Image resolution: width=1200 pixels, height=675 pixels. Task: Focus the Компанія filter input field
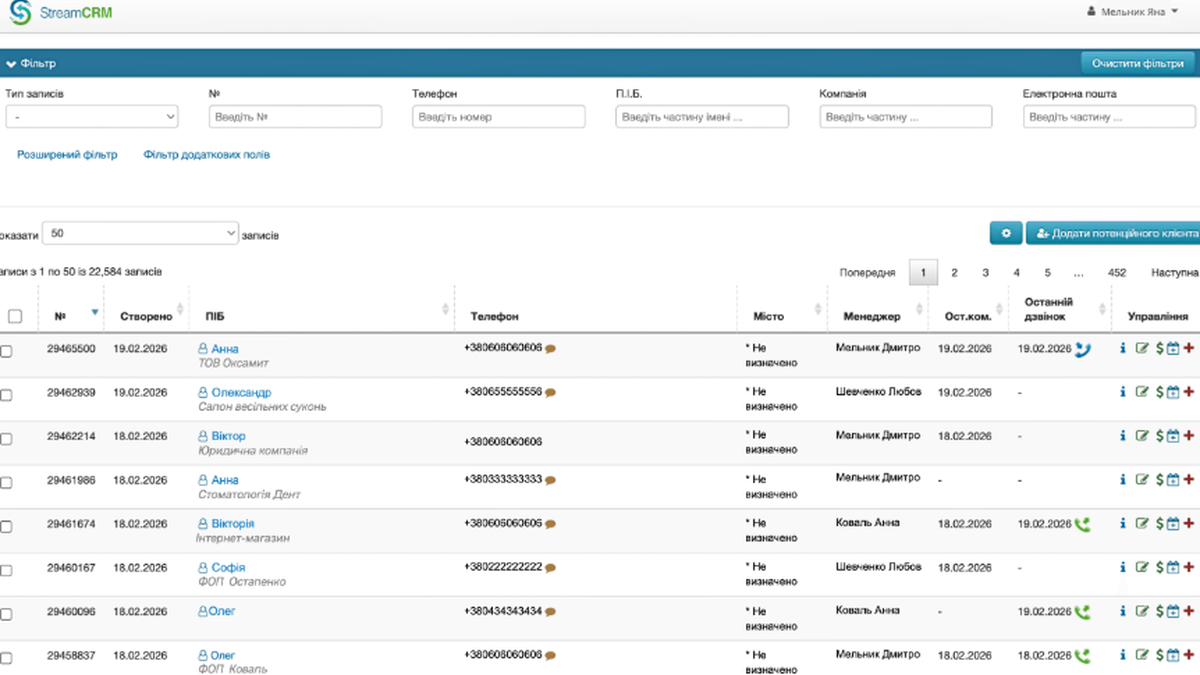[906, 117]
